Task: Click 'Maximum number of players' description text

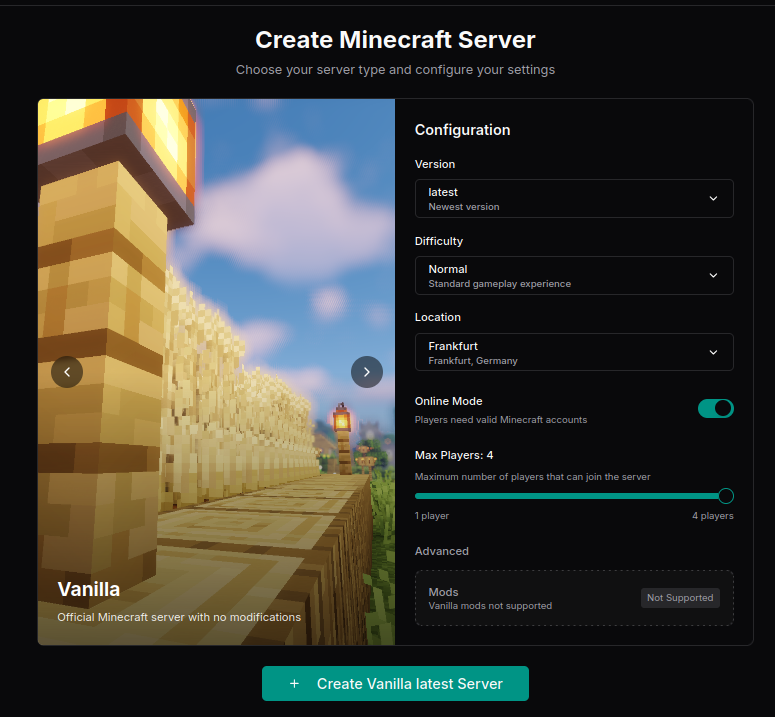Action: click(x=532, y=477)
